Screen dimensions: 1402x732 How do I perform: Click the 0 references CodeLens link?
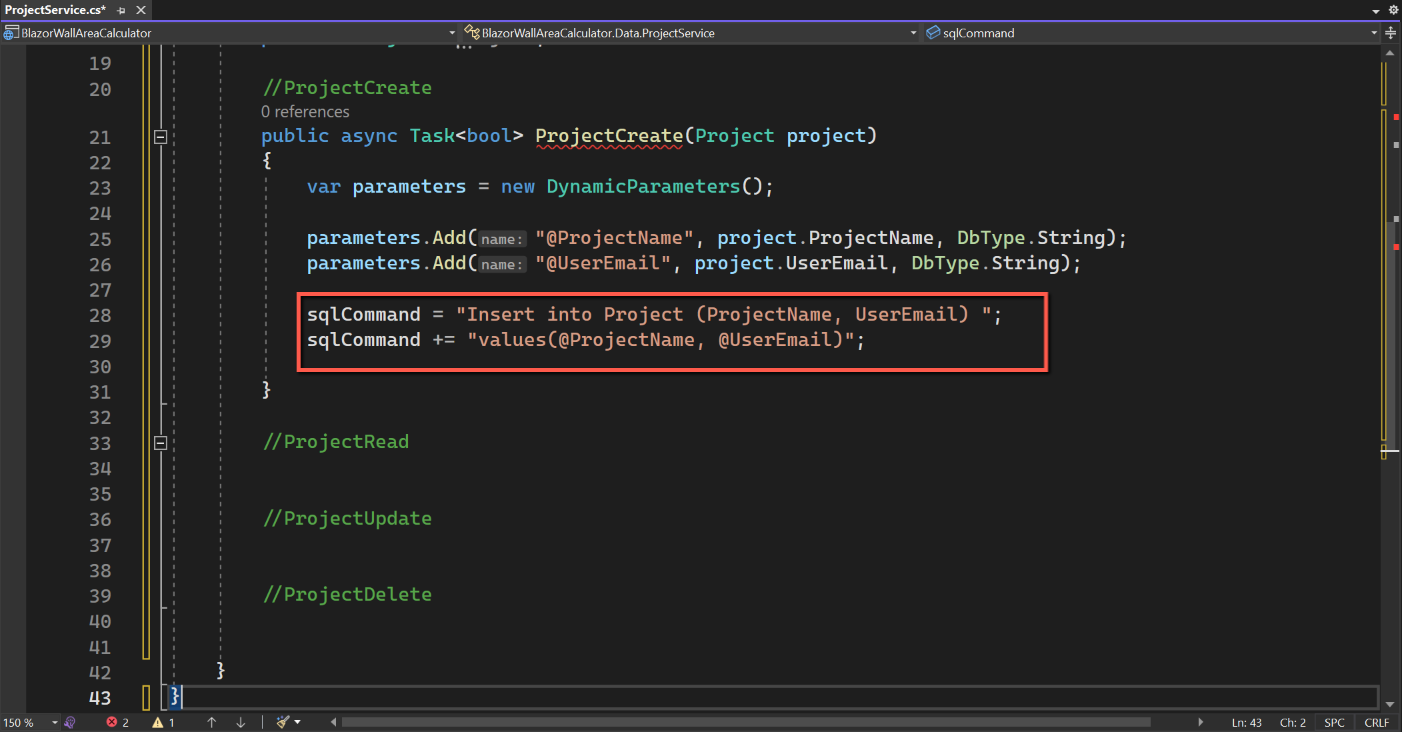coord(305,112)
